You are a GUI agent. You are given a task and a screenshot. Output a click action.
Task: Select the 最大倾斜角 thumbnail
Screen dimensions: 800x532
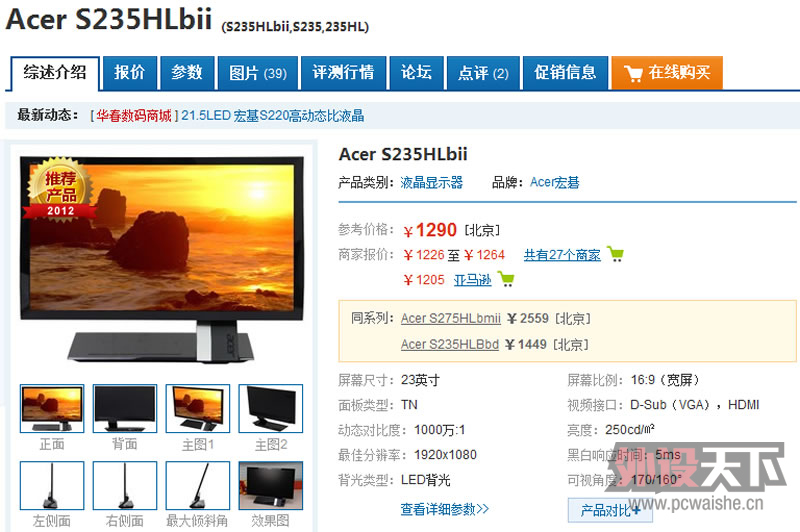click(198, 486)
